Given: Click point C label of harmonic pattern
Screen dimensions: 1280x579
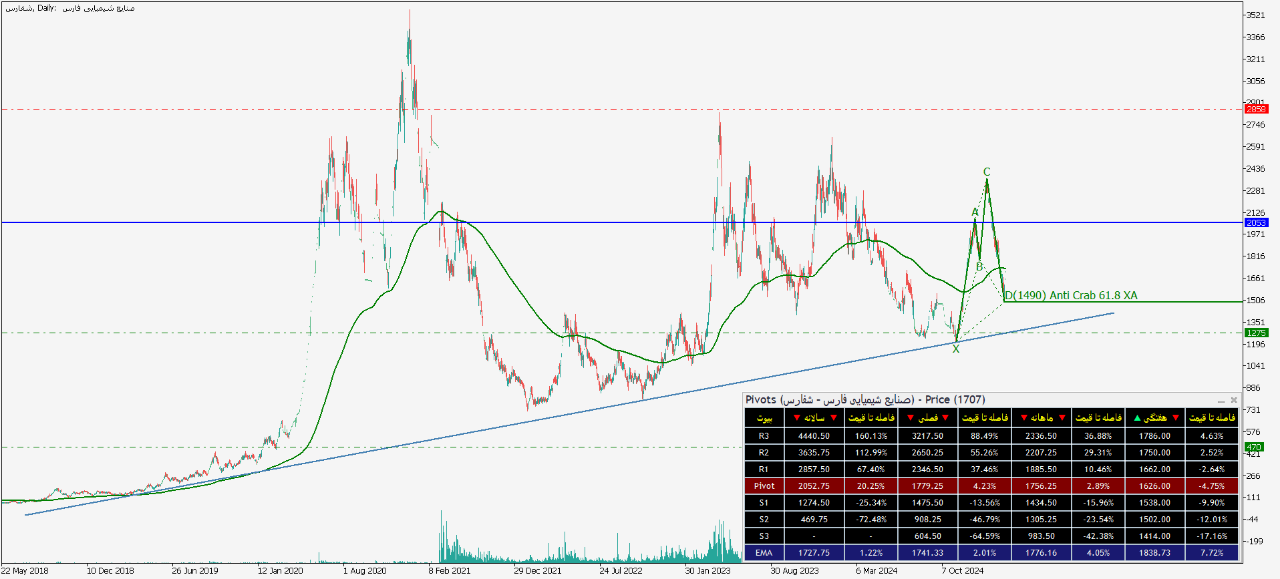Looking at the screenshot, I should tap(987, 172).
